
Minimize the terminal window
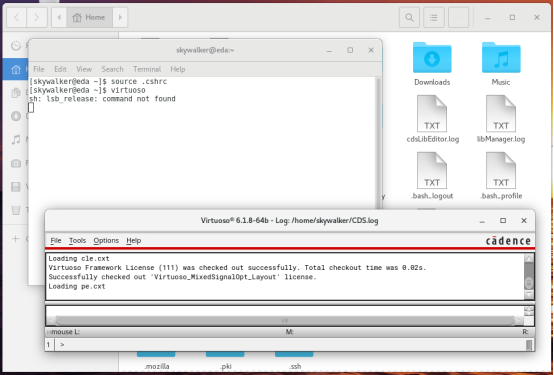(x=329, y=50)
